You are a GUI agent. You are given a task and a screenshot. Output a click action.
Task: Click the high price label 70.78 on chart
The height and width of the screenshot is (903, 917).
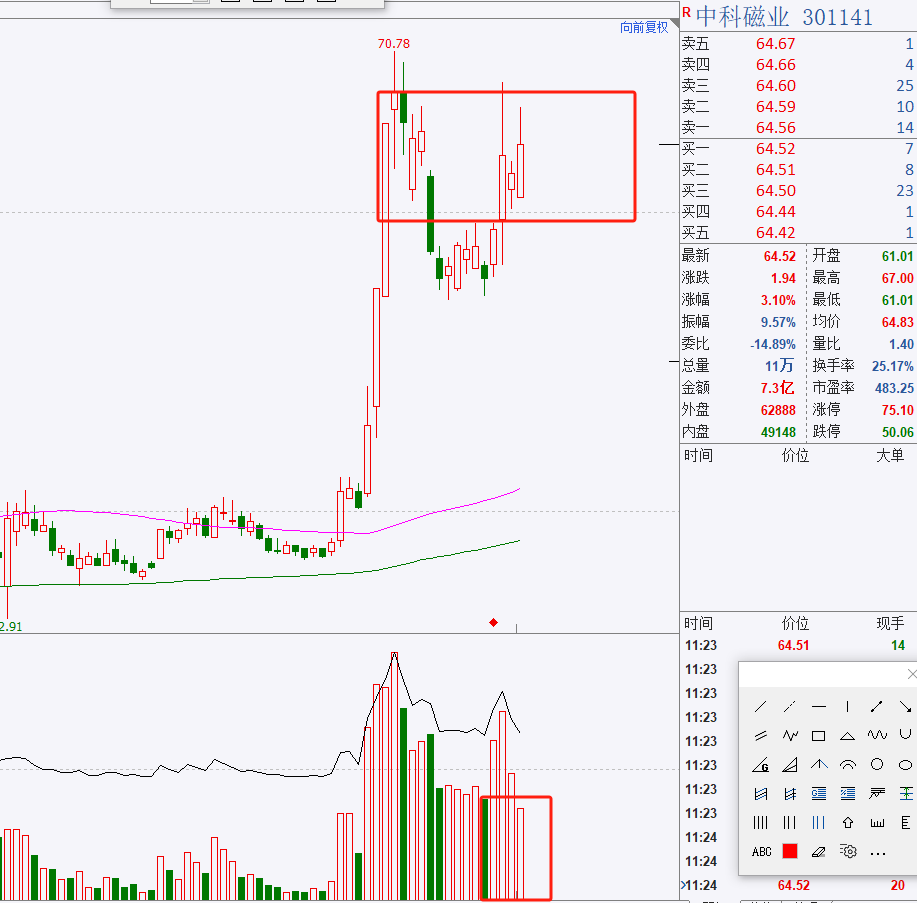click(x=394, y=44)
